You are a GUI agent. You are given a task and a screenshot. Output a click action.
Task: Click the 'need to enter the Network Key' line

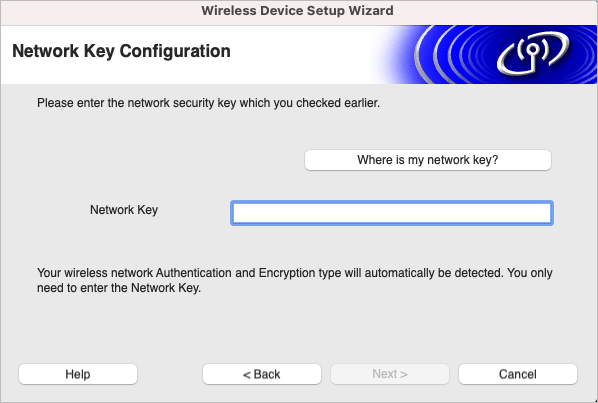[119, 288]
